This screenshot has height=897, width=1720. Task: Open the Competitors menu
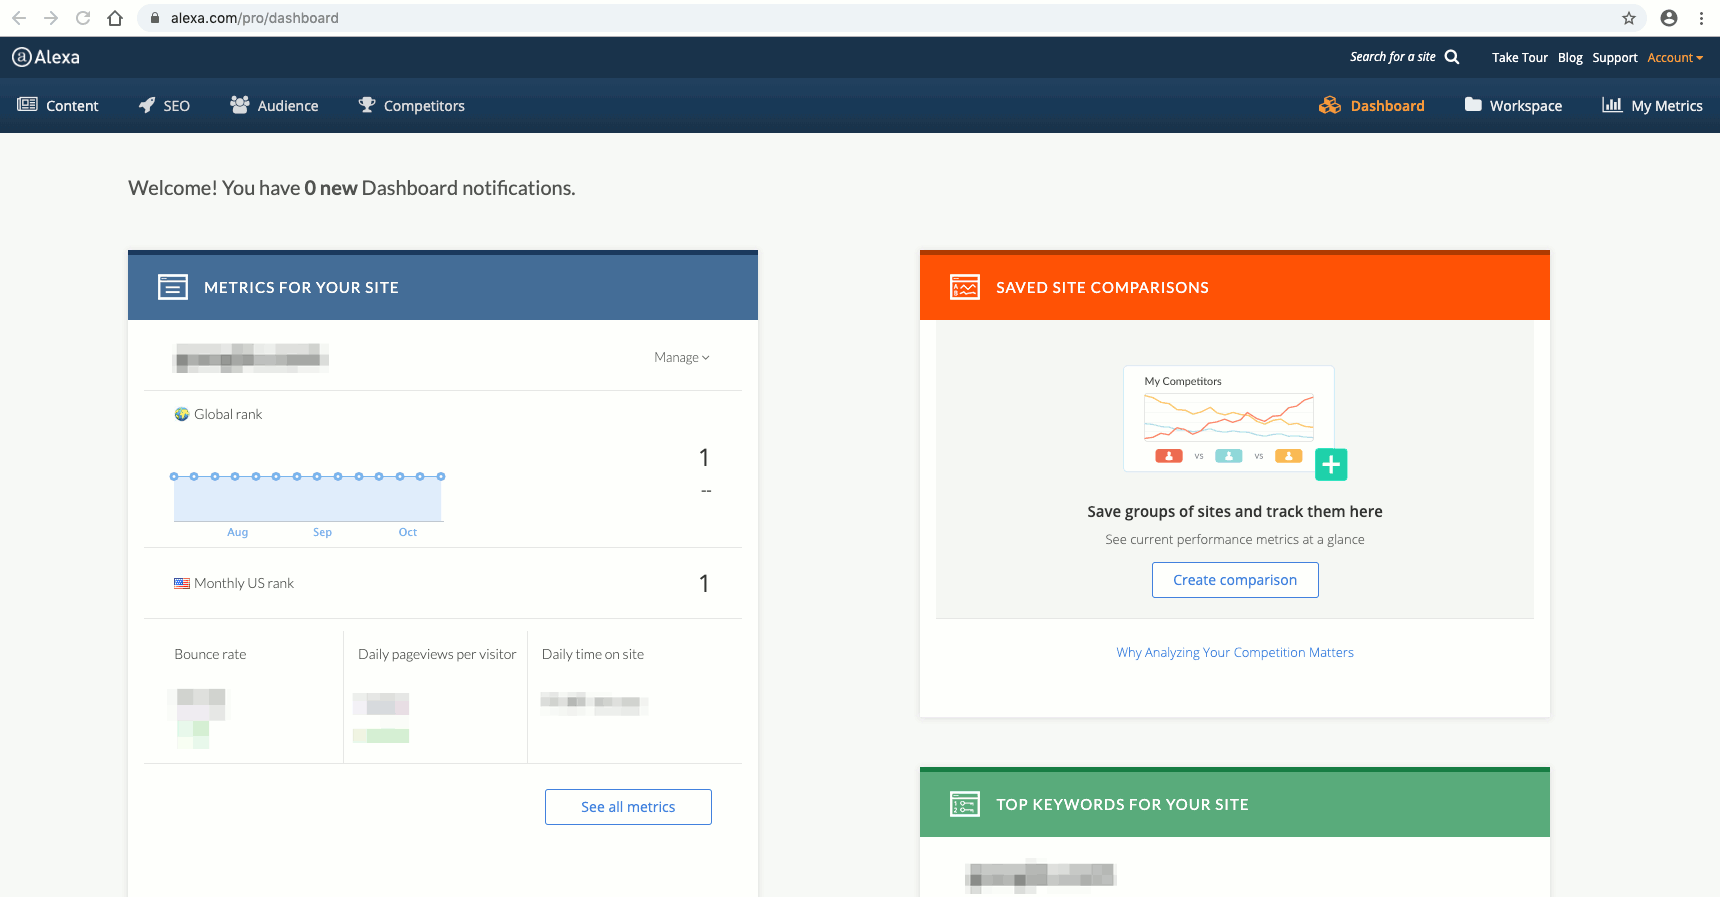click(x=412, y=106)
